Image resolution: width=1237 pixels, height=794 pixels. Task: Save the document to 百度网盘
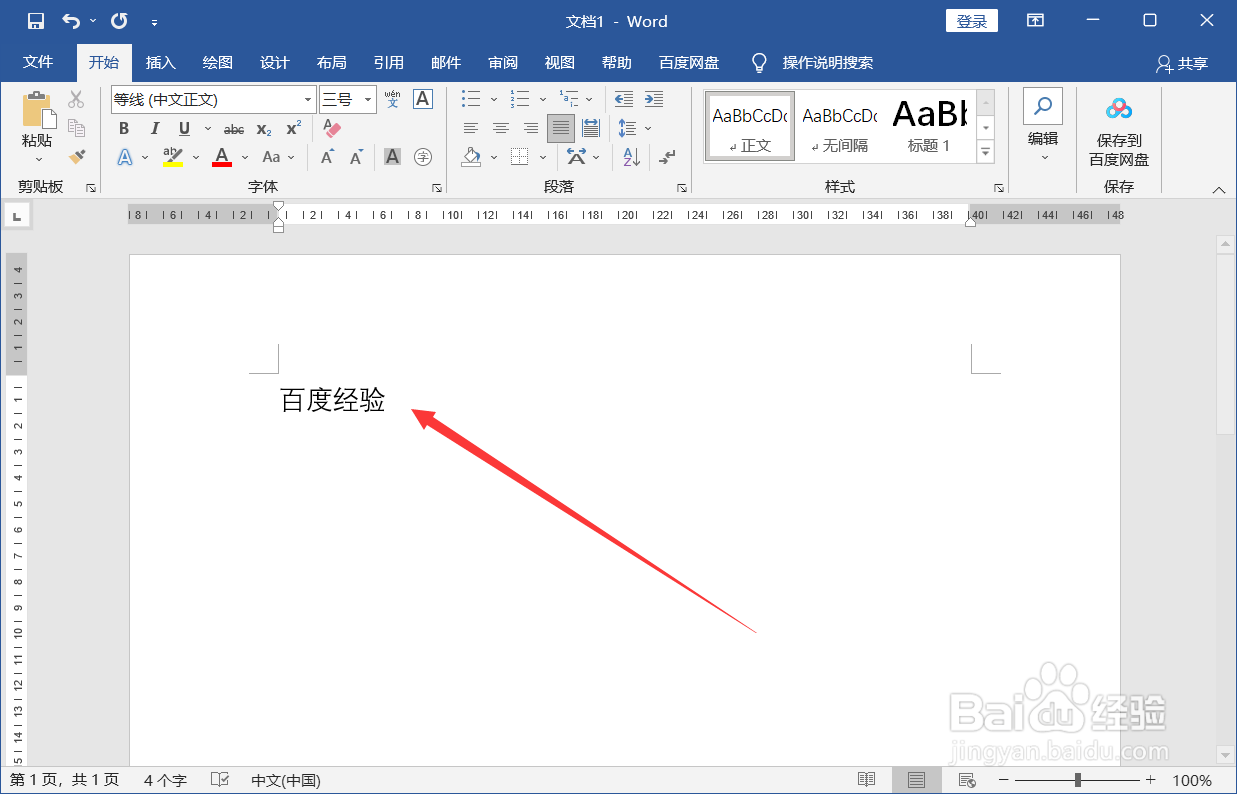1119,130
